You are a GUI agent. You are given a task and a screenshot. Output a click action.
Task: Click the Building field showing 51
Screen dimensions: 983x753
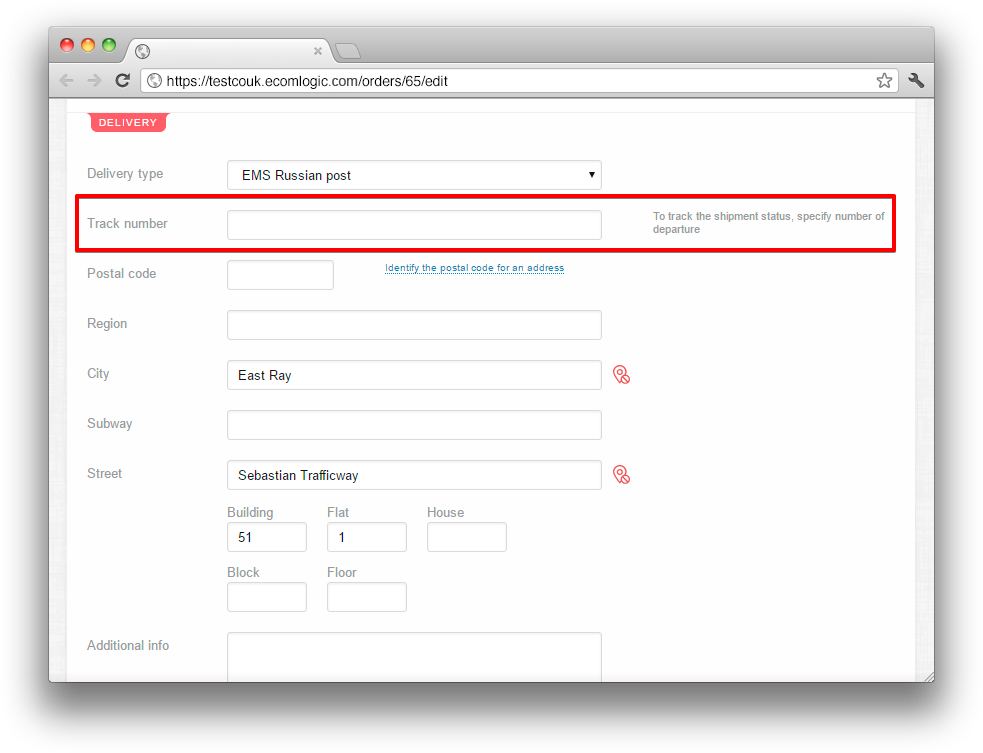coord(267,537)
